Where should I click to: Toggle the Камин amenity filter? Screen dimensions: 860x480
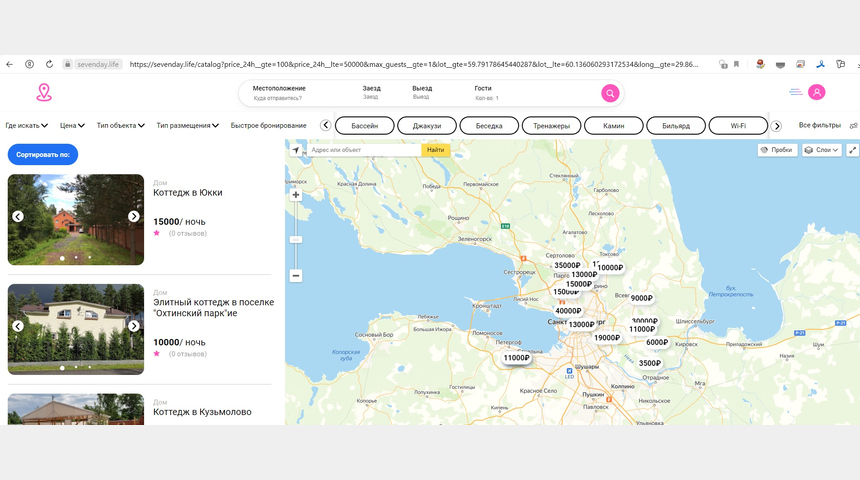pos(614,126)
